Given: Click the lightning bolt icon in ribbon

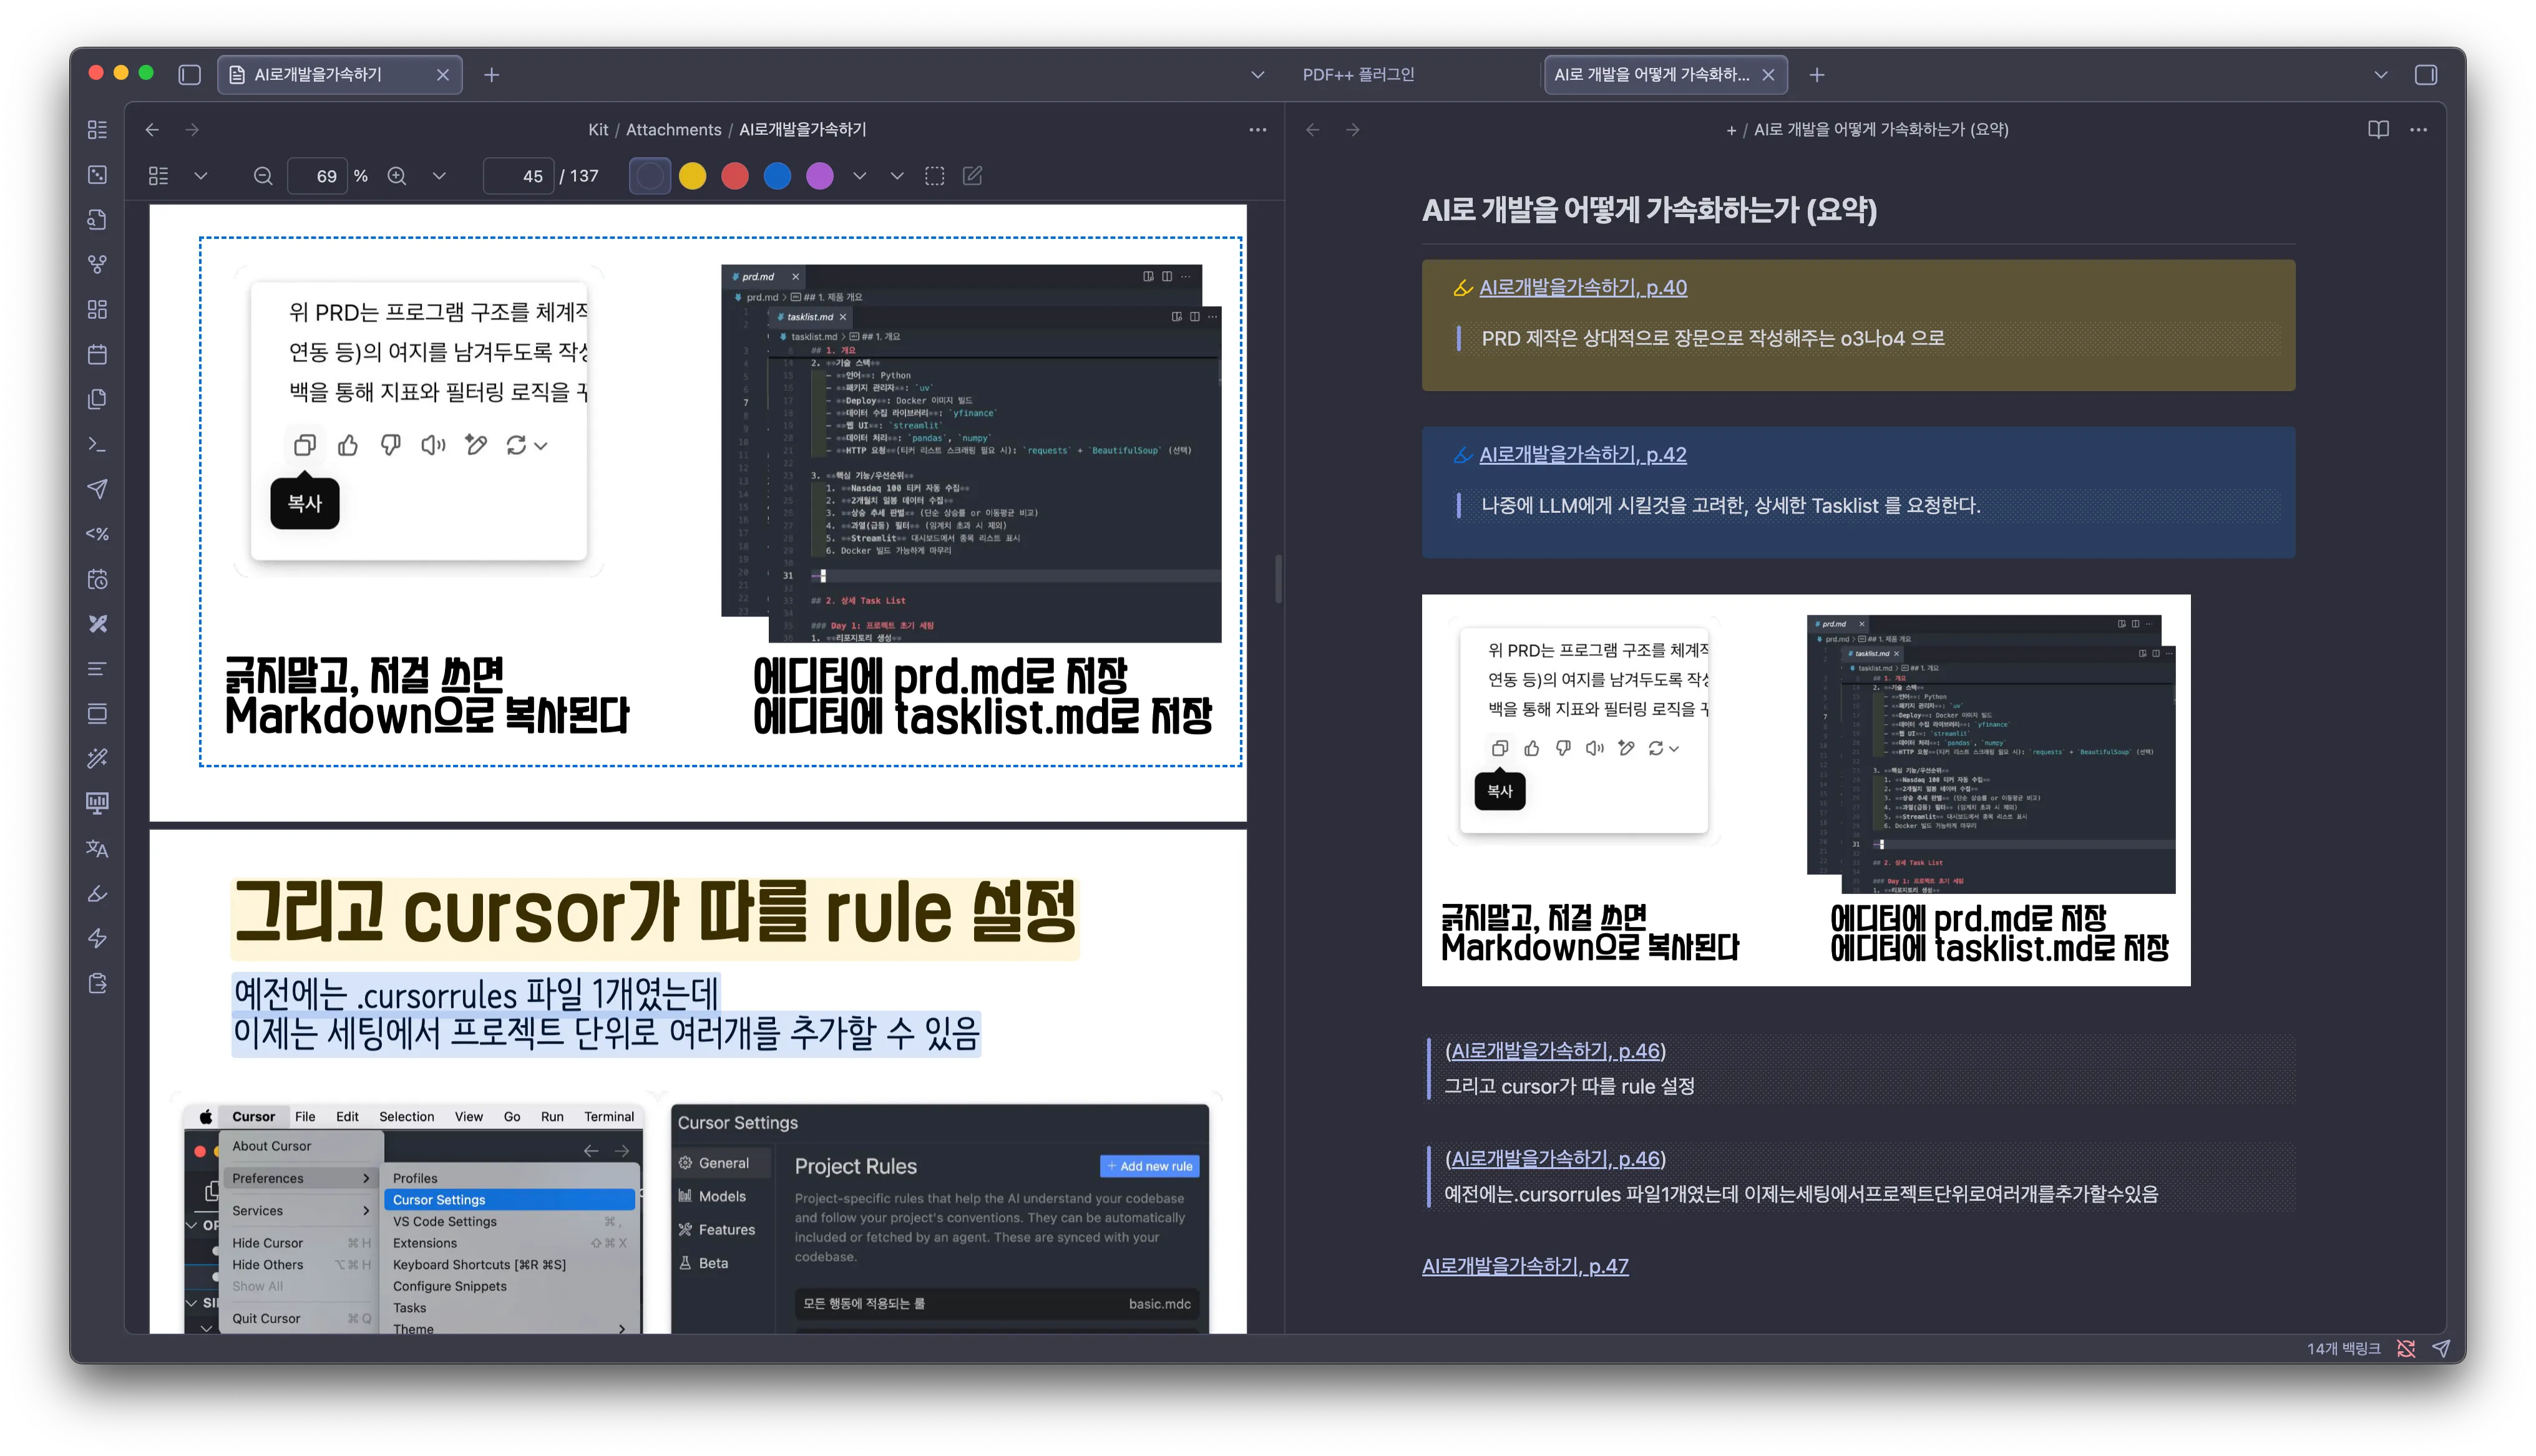Looking at the screenshot, I should (97, 938).
